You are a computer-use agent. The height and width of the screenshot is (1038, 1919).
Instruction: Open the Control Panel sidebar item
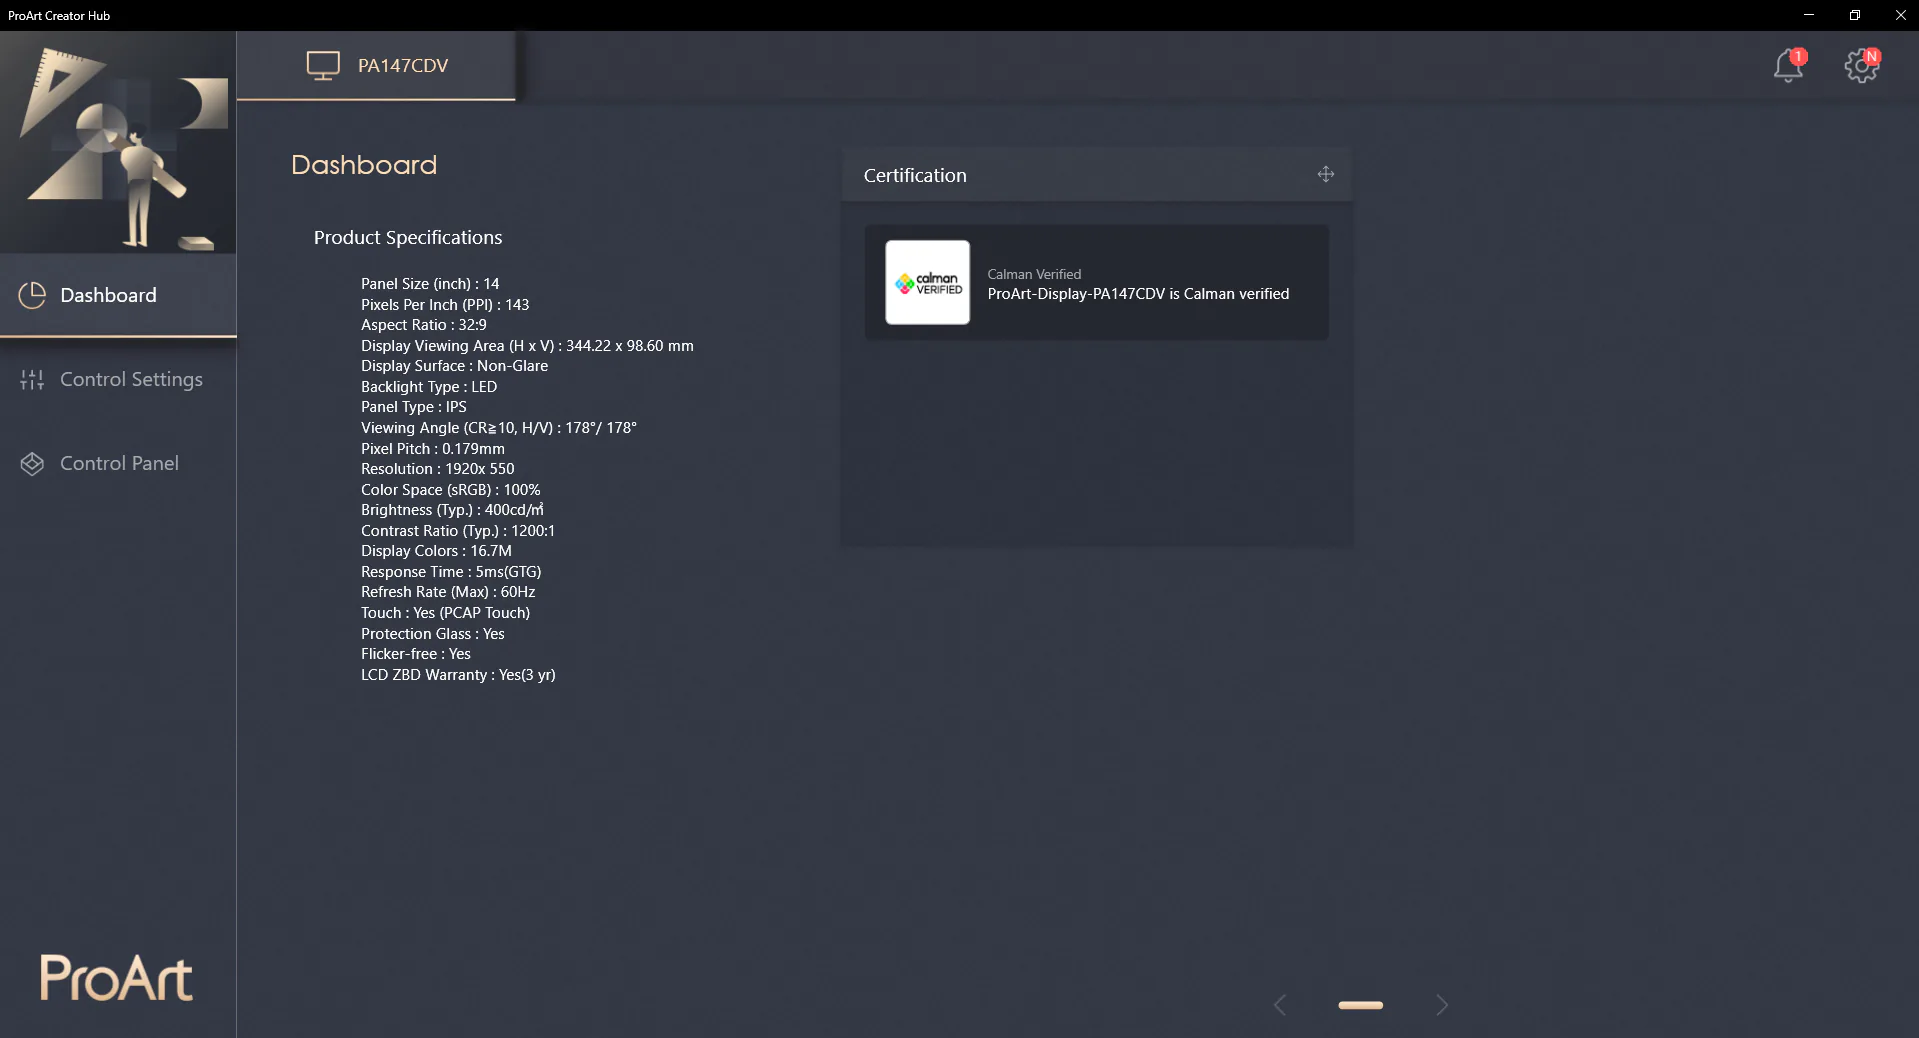118,463
